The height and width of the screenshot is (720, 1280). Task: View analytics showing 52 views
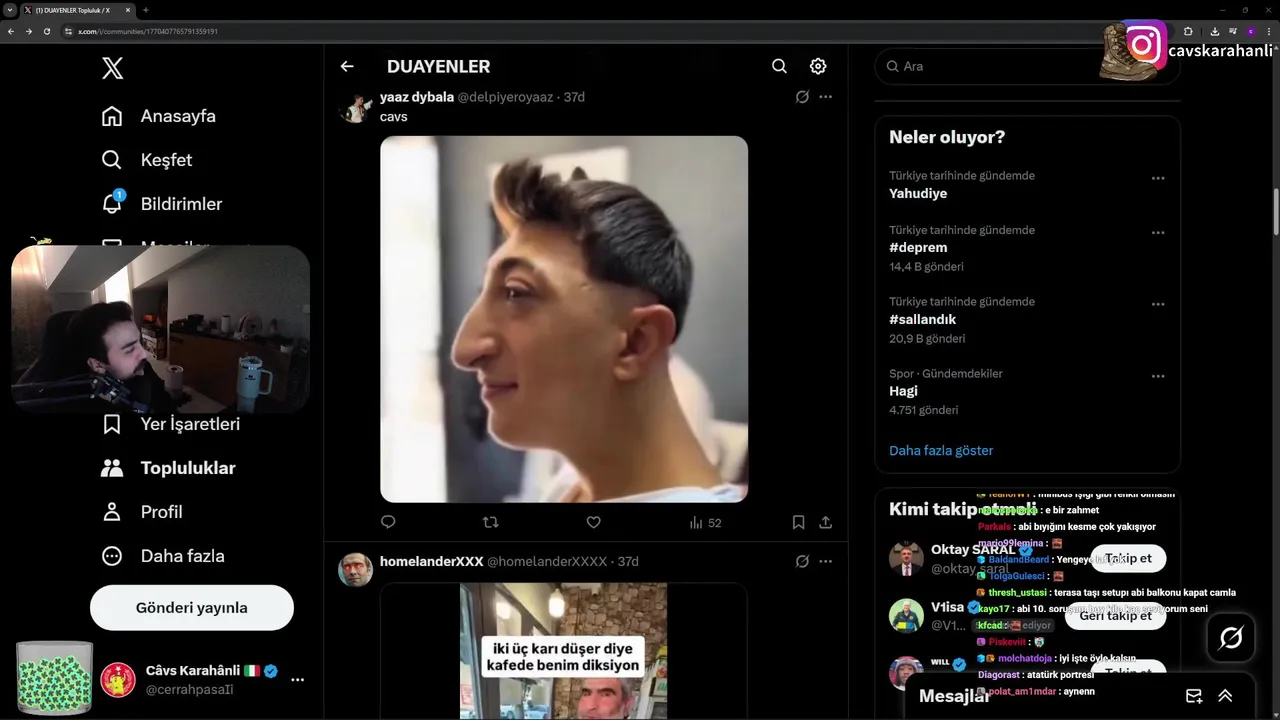click(x=705, y=522)
